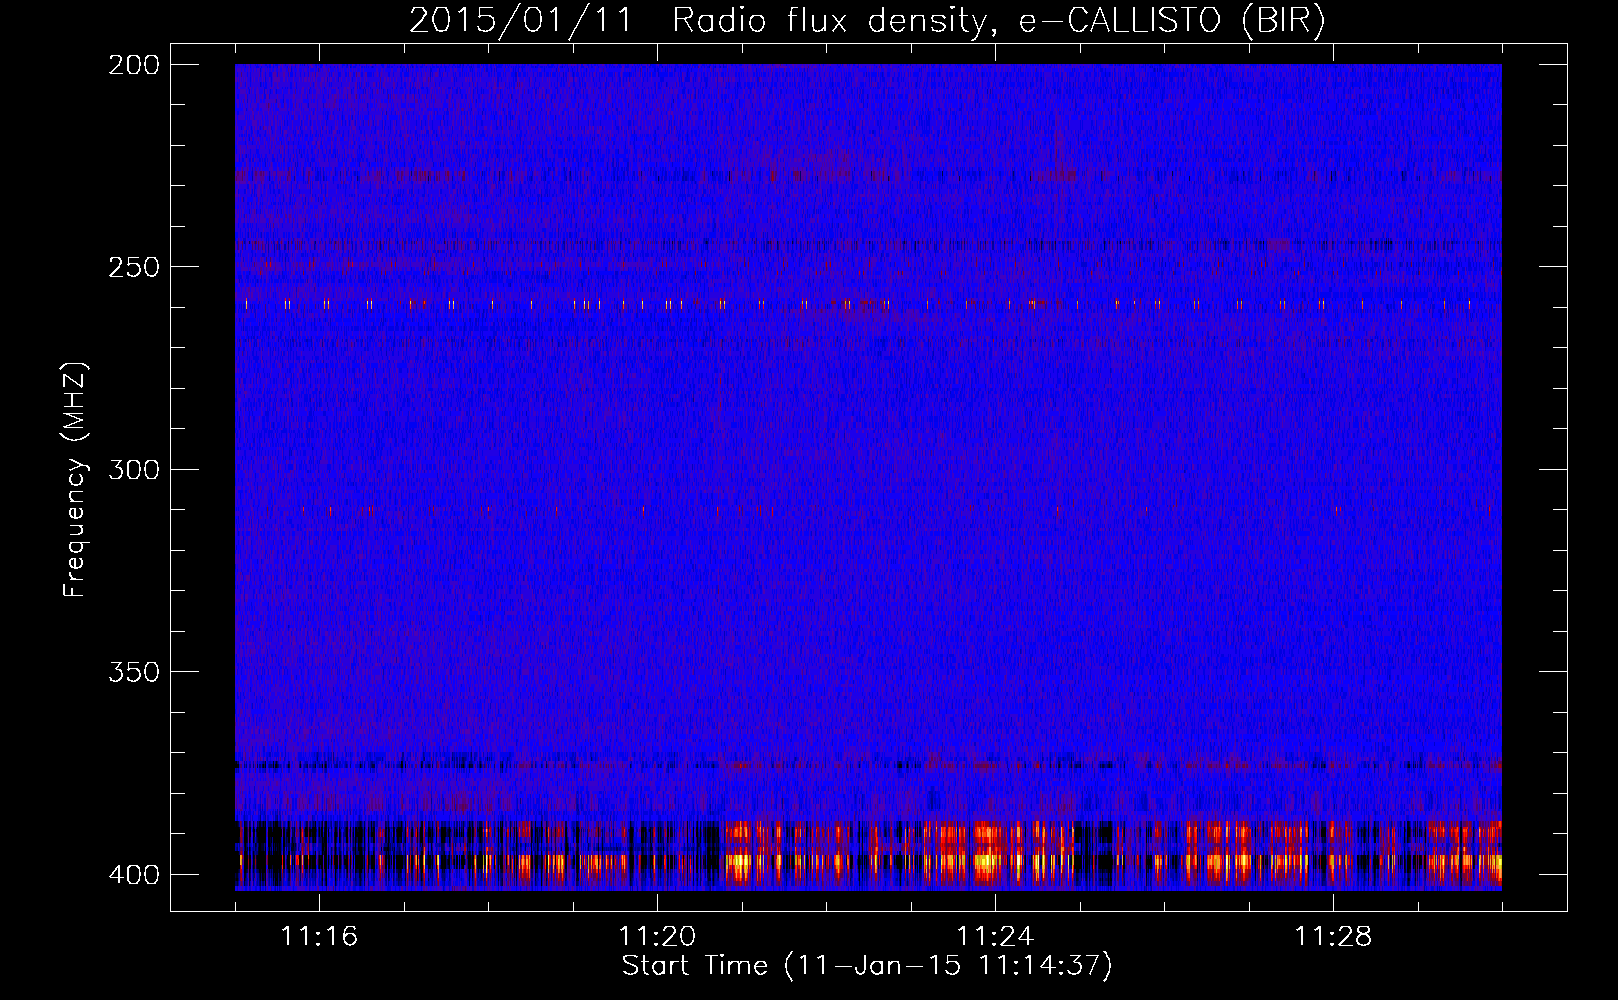
Task: Click the 11:28 time tick label
Action: (1333, 937)
